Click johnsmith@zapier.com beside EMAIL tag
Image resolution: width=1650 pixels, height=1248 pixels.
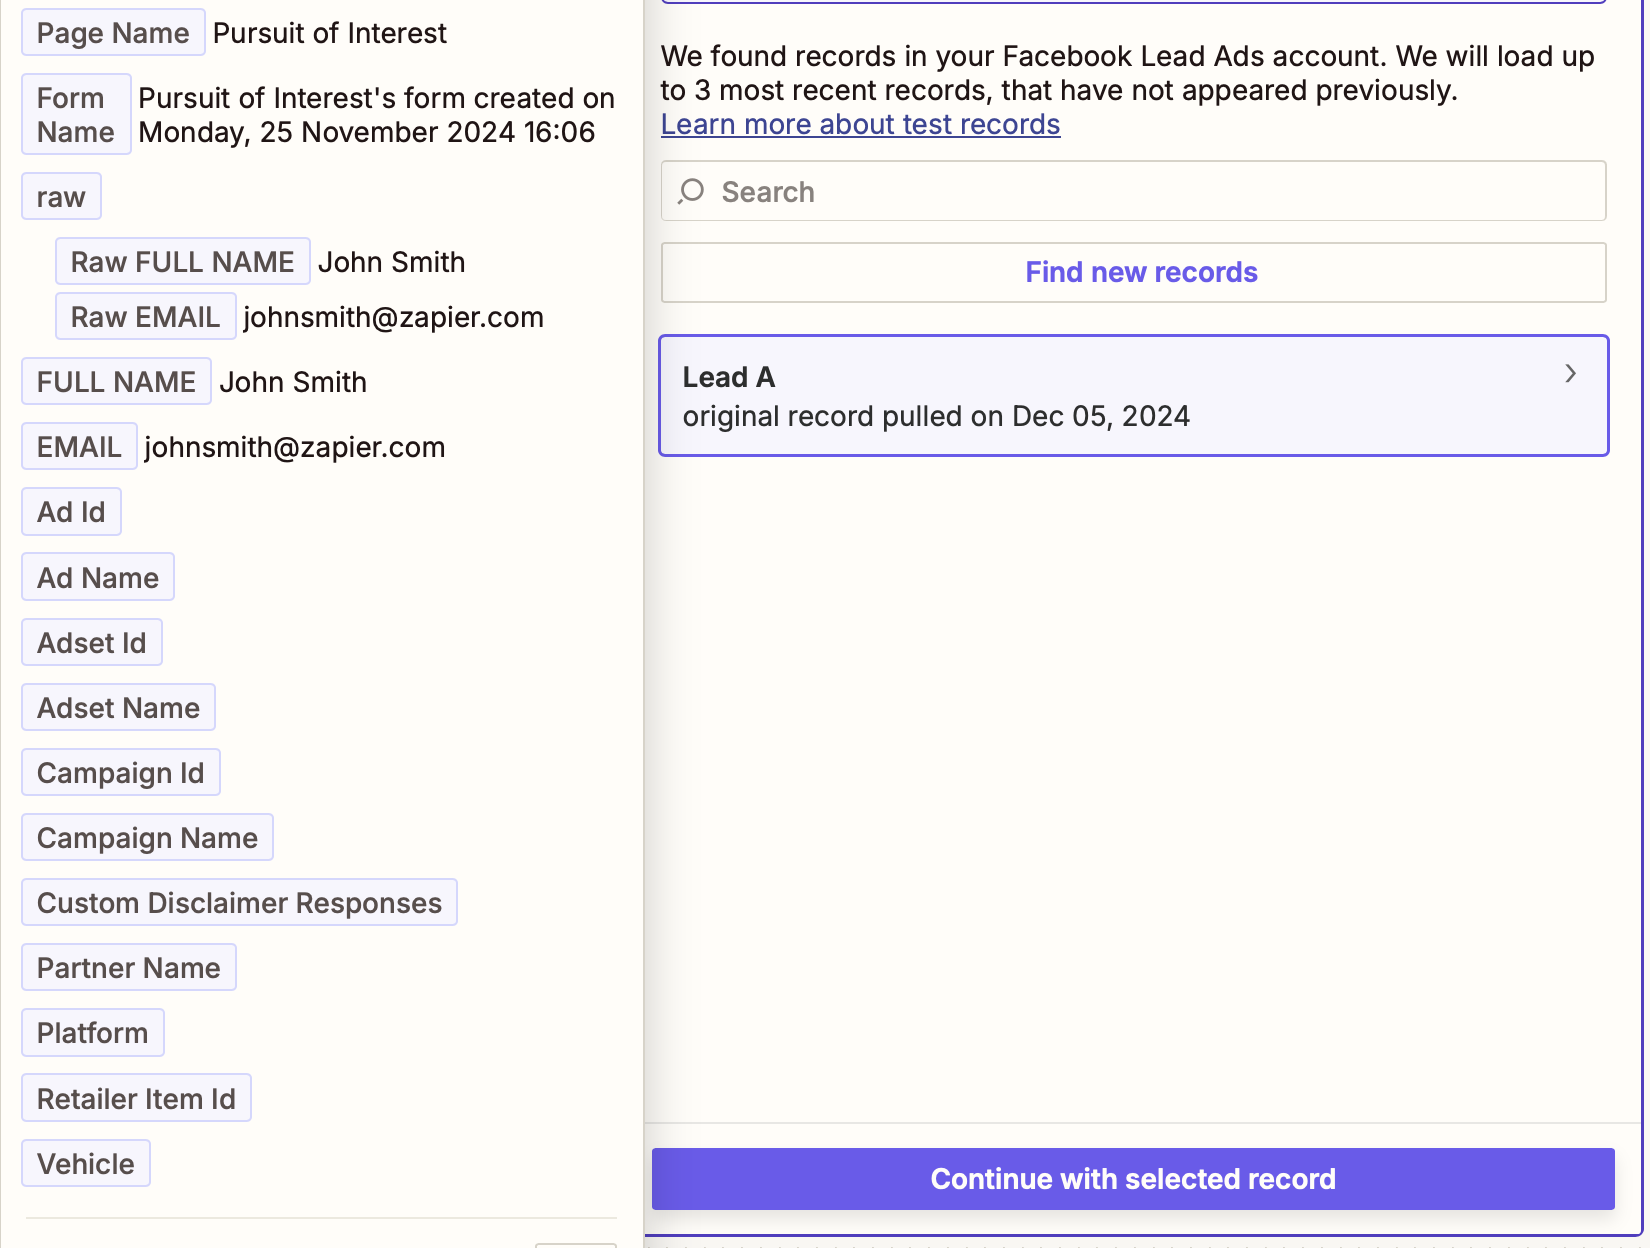click(295, 447)
